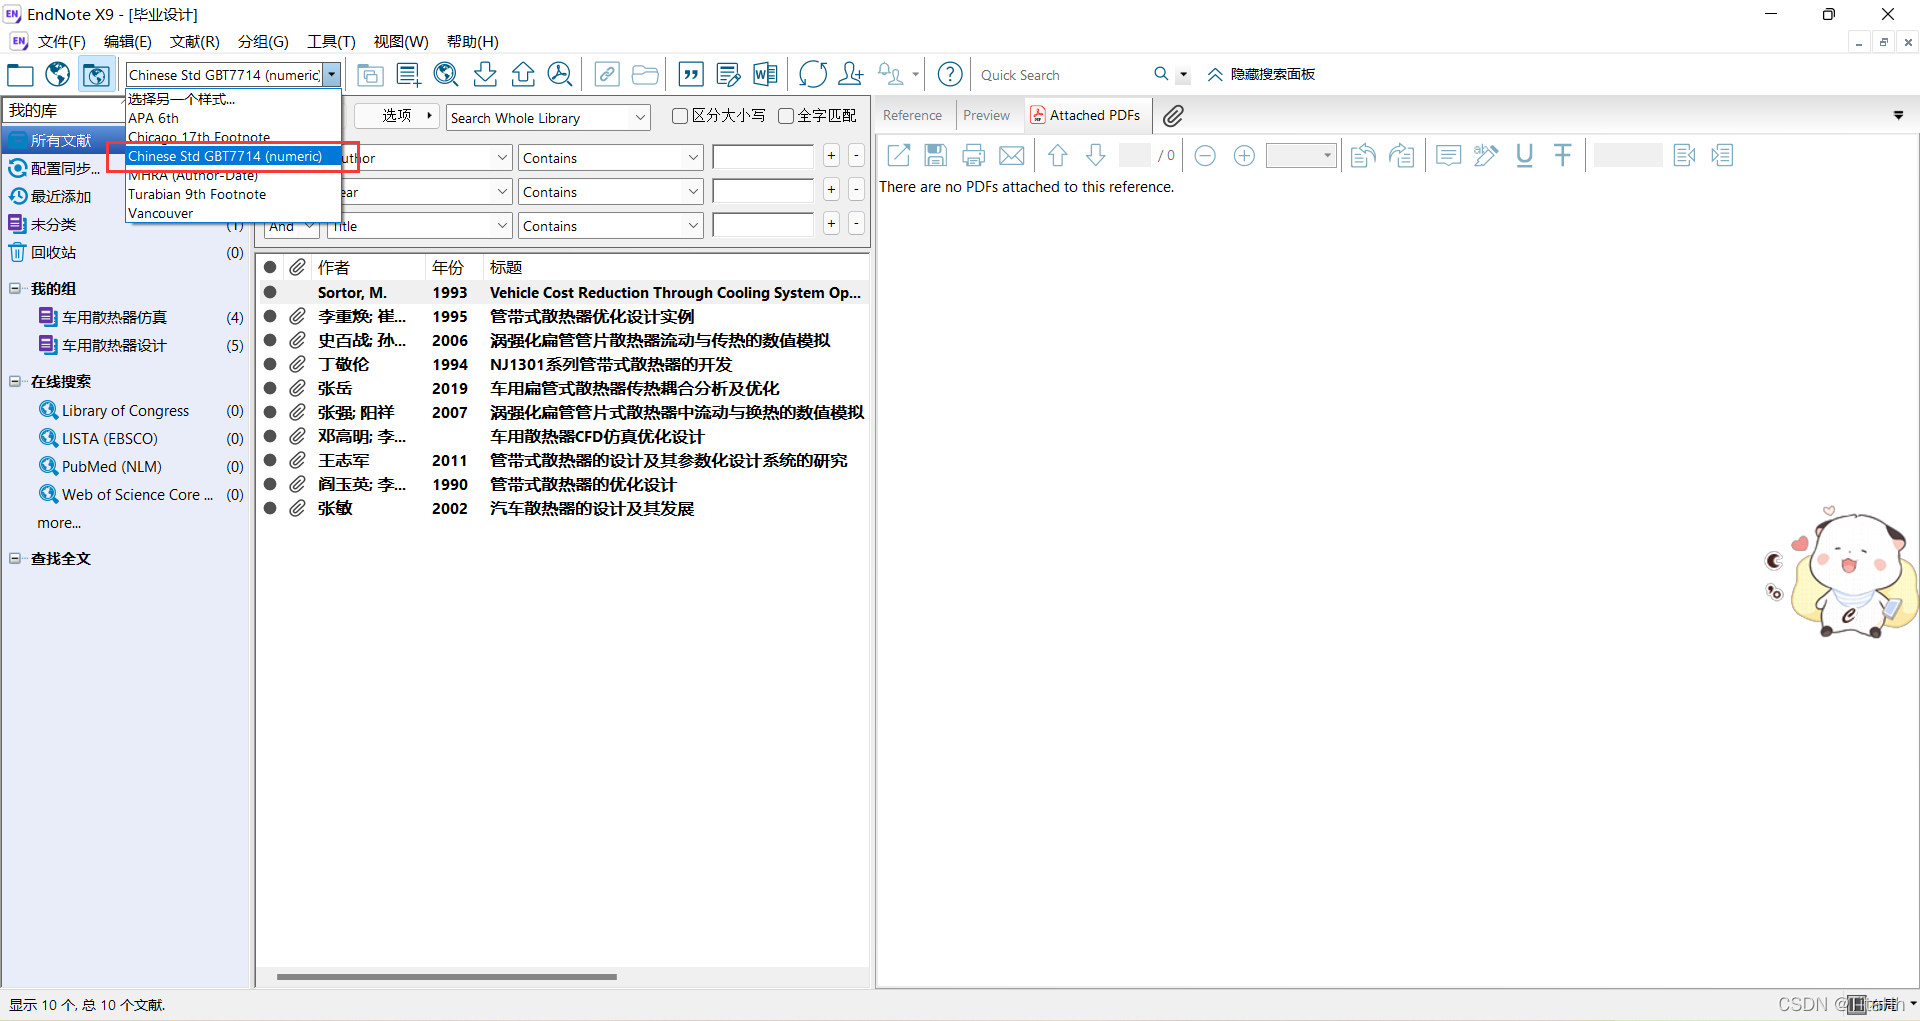Click the reference list horizontal scrollbar
Viewport: 1920px width, 1021px height.
point(447,976)
